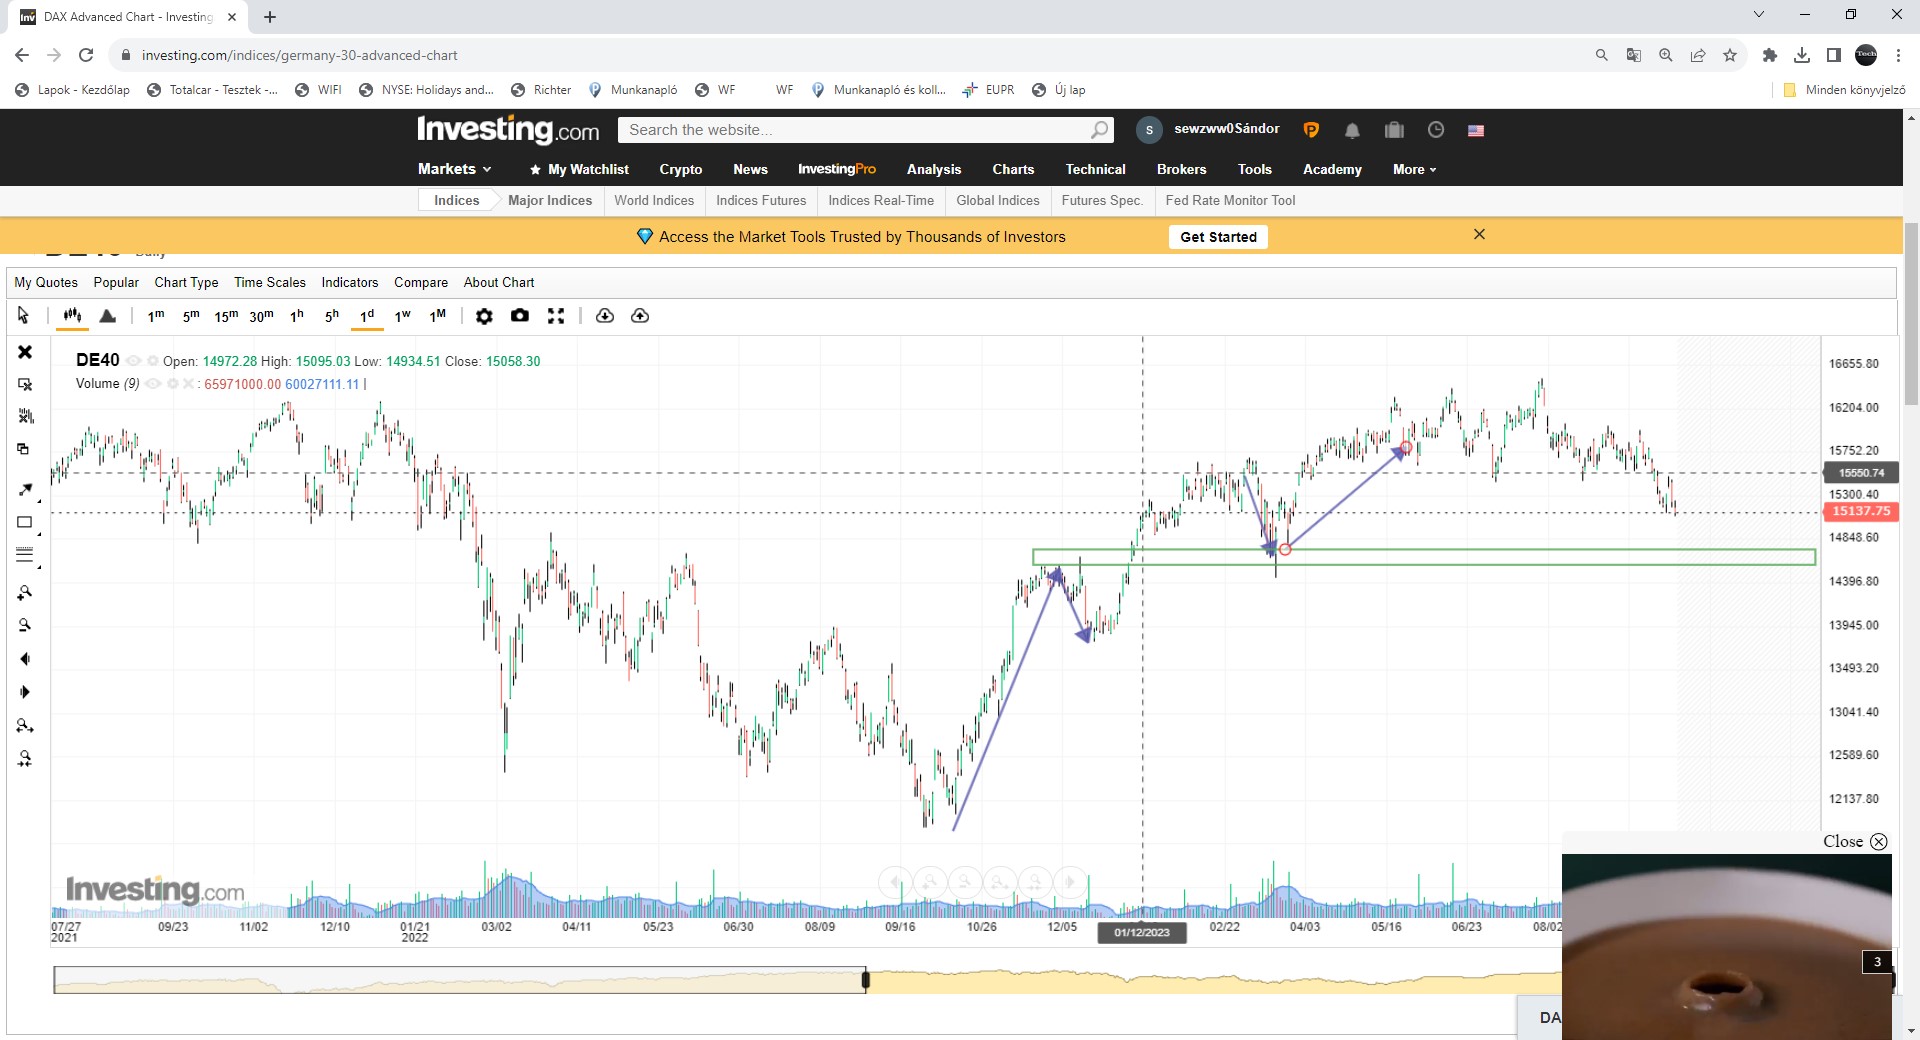Open the Popular menu
The width and height of the screenshot is (1920, 1040).
click(116, 282)
